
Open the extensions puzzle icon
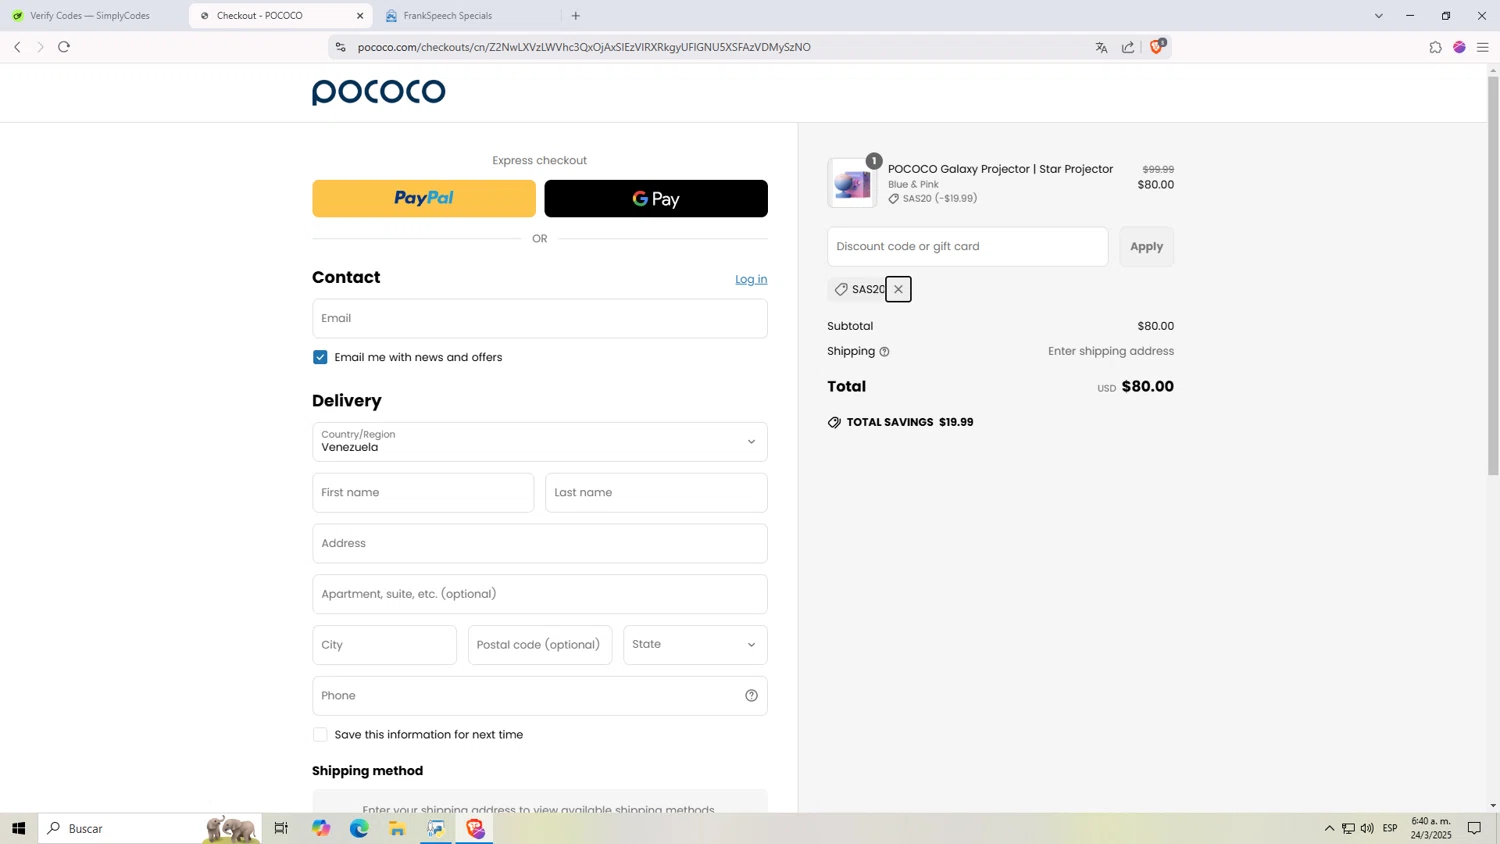point(1435,47)
